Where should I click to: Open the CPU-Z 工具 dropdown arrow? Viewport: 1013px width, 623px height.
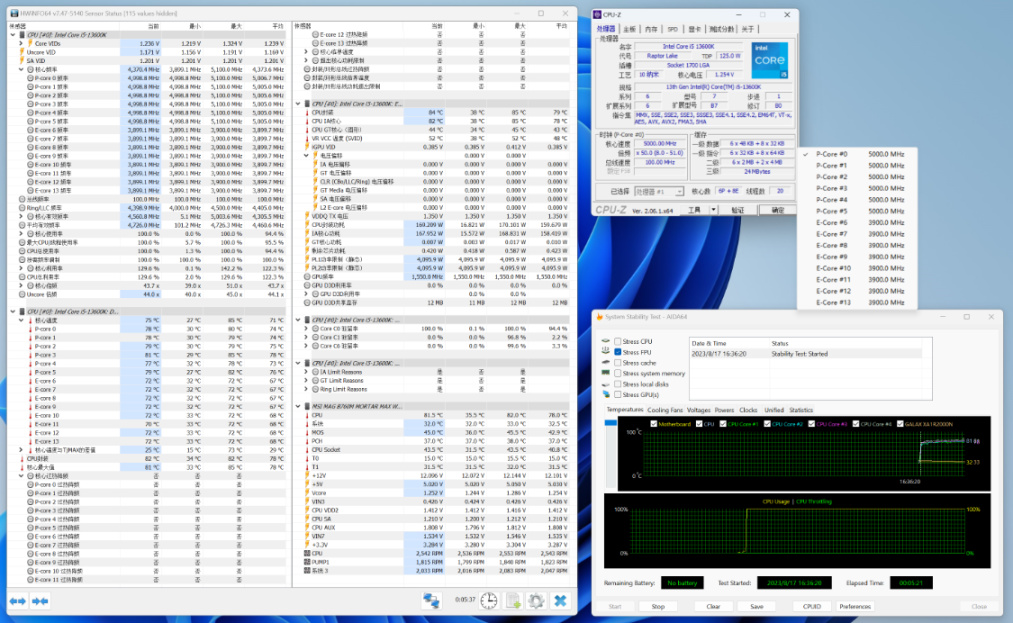click(711, 210)
